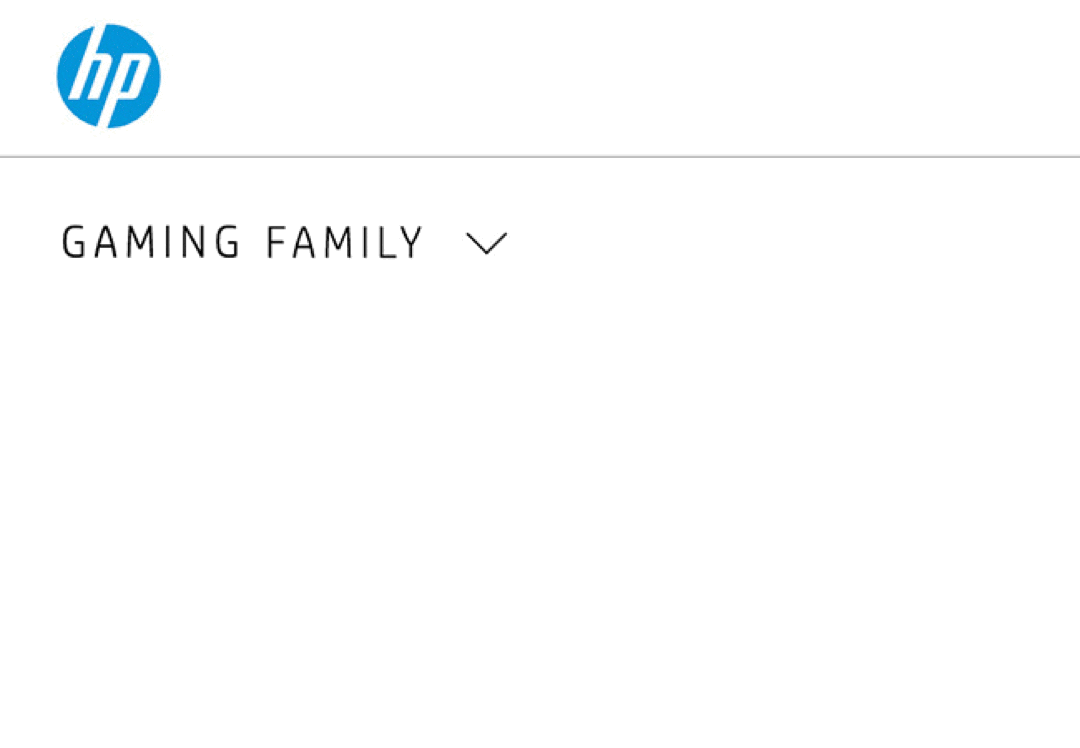Go to homepage via the blue HP icon
This screenshot has width=1080, height=748.
pyautogui.click(x=108, y=76)
